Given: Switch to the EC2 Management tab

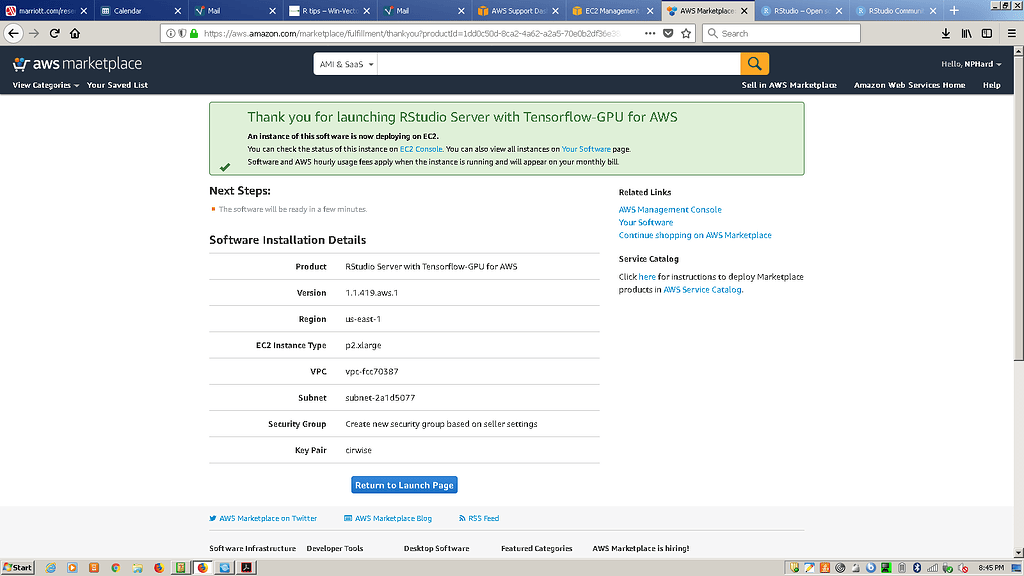Looking at the screenshot, I should click(x=613, y=10).
